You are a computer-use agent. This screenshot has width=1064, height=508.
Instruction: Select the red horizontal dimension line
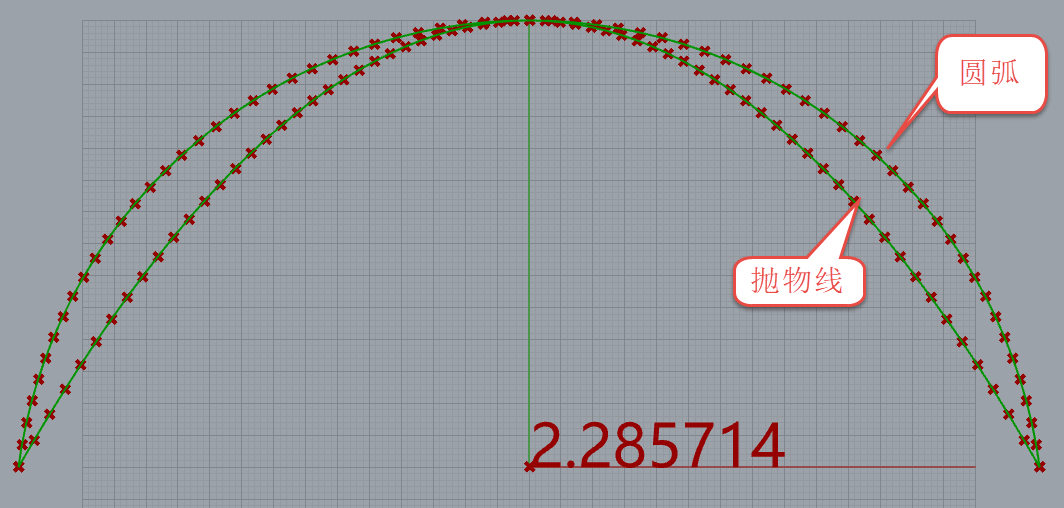[753, 467]
